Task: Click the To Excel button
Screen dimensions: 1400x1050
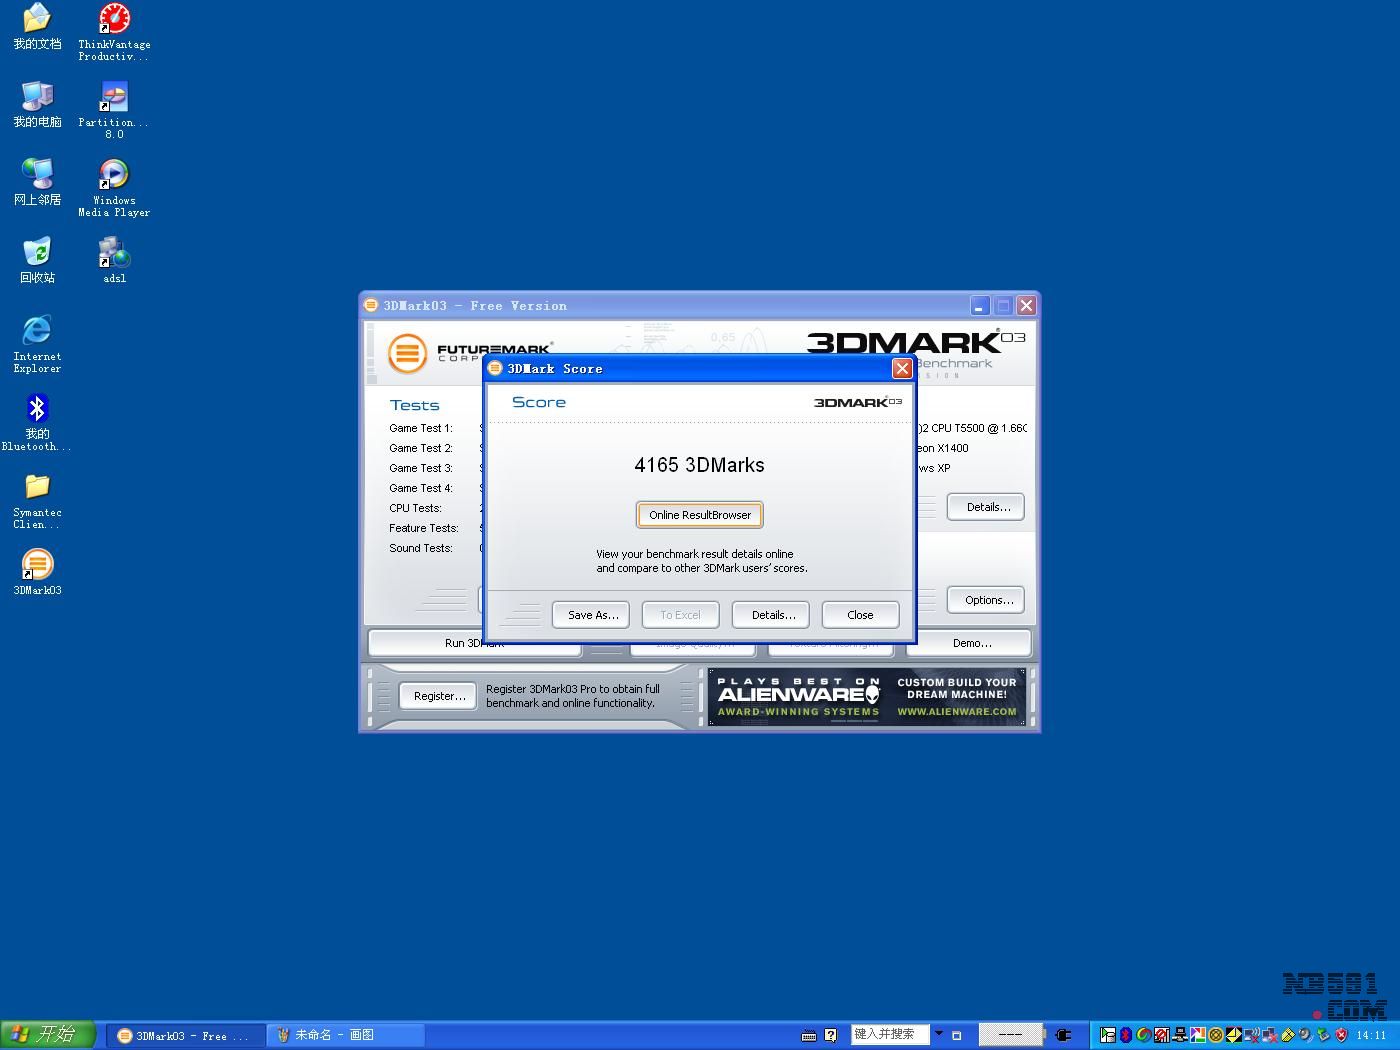Action: pyautogui.click(x=680, y=615)
